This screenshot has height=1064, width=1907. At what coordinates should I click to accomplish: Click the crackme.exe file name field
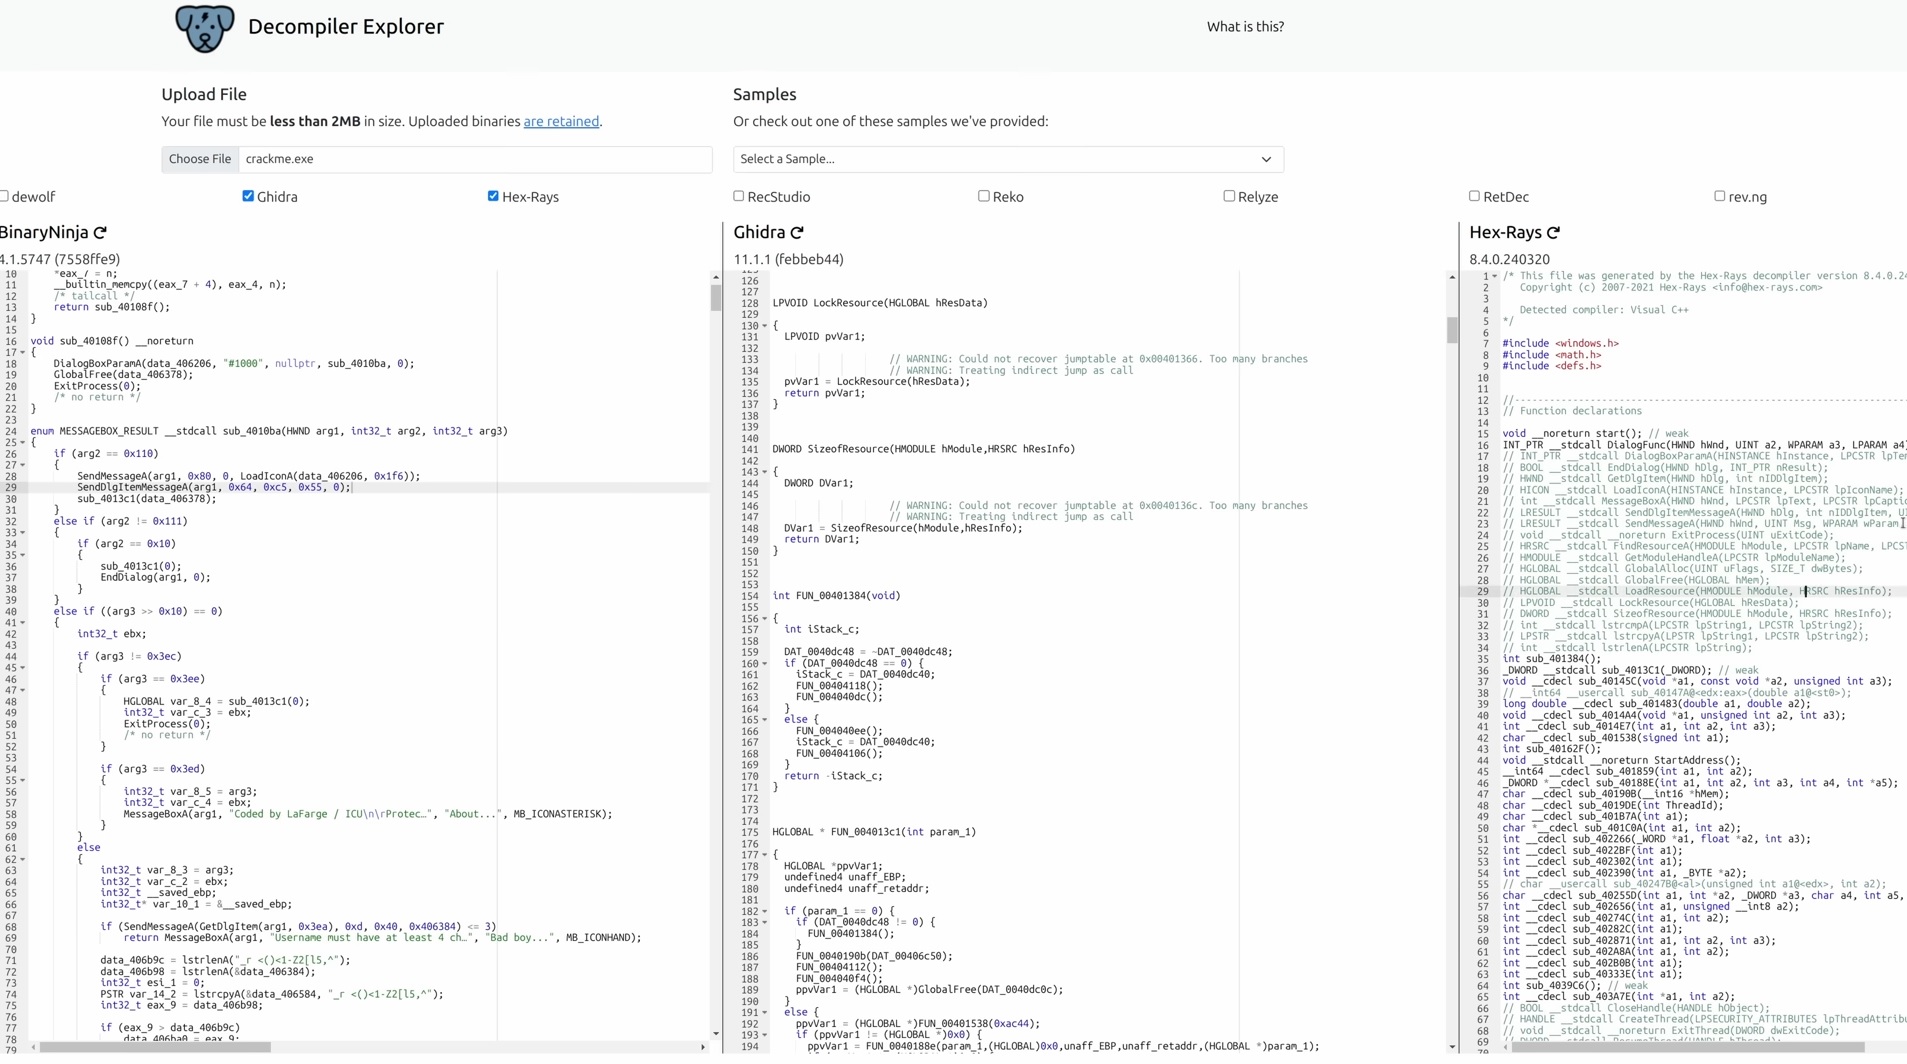475,159
